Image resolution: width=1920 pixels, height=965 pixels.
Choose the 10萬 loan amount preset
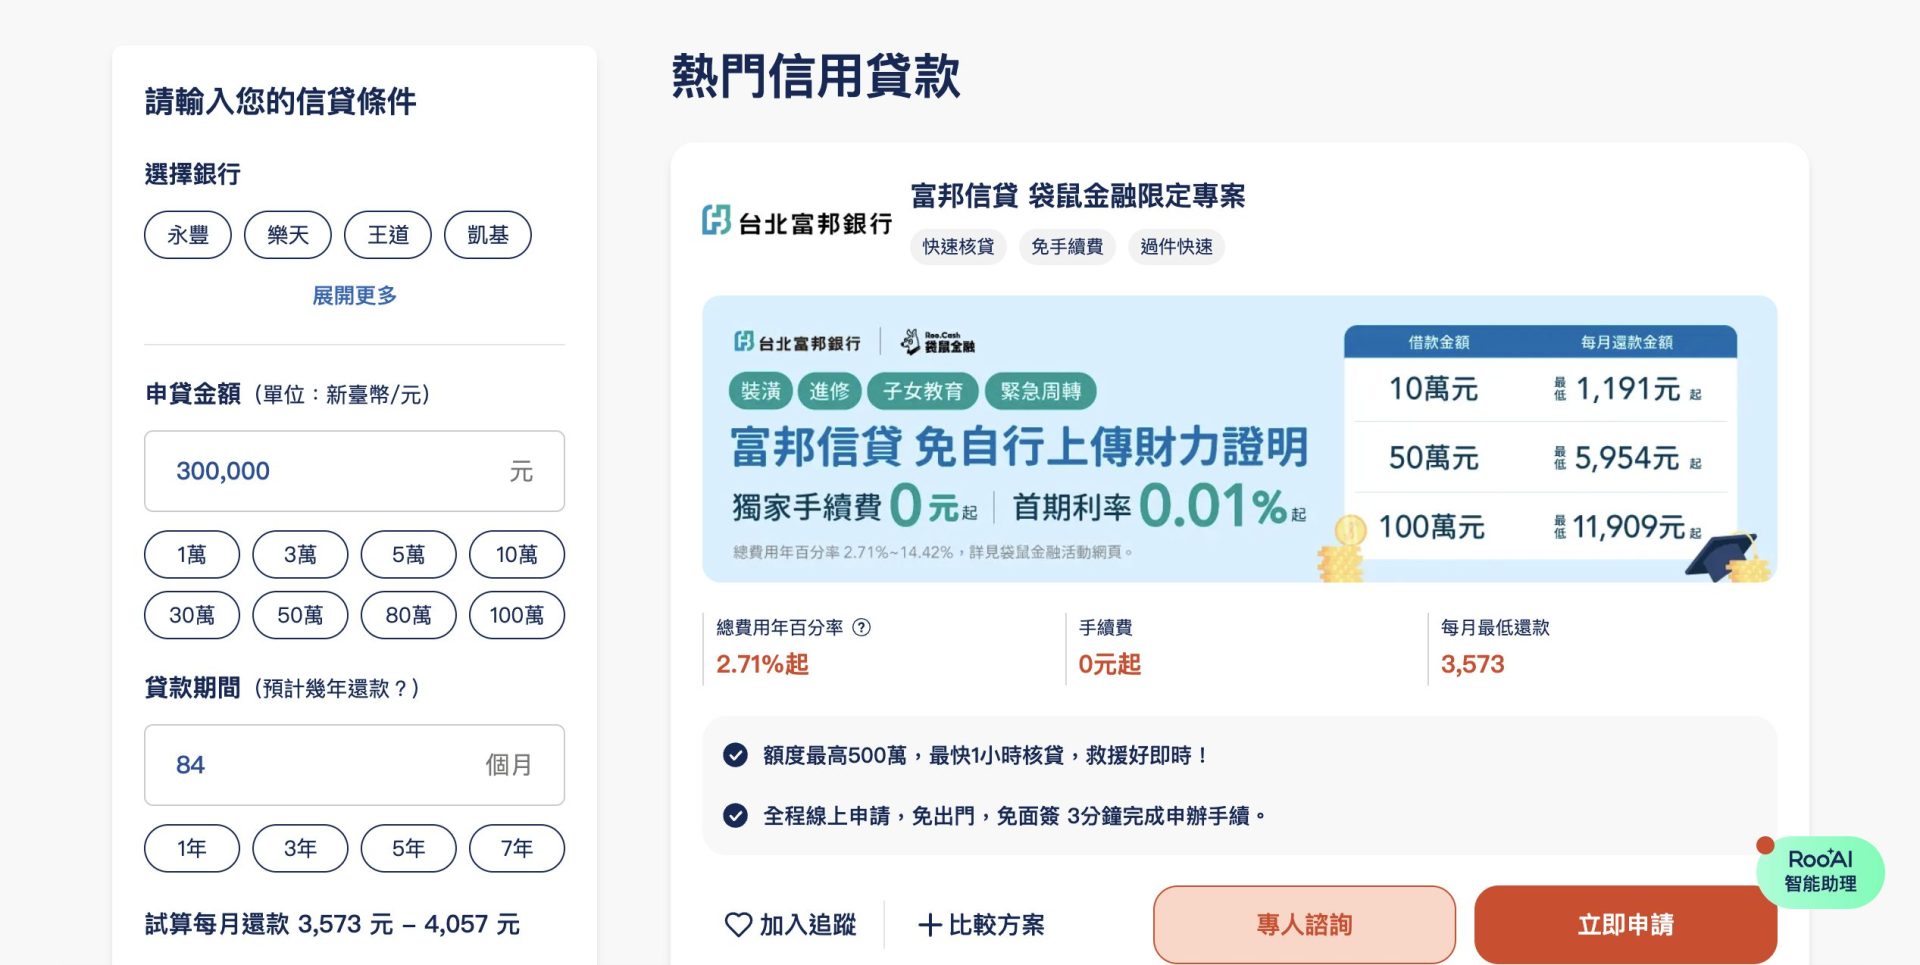[517, 554]
